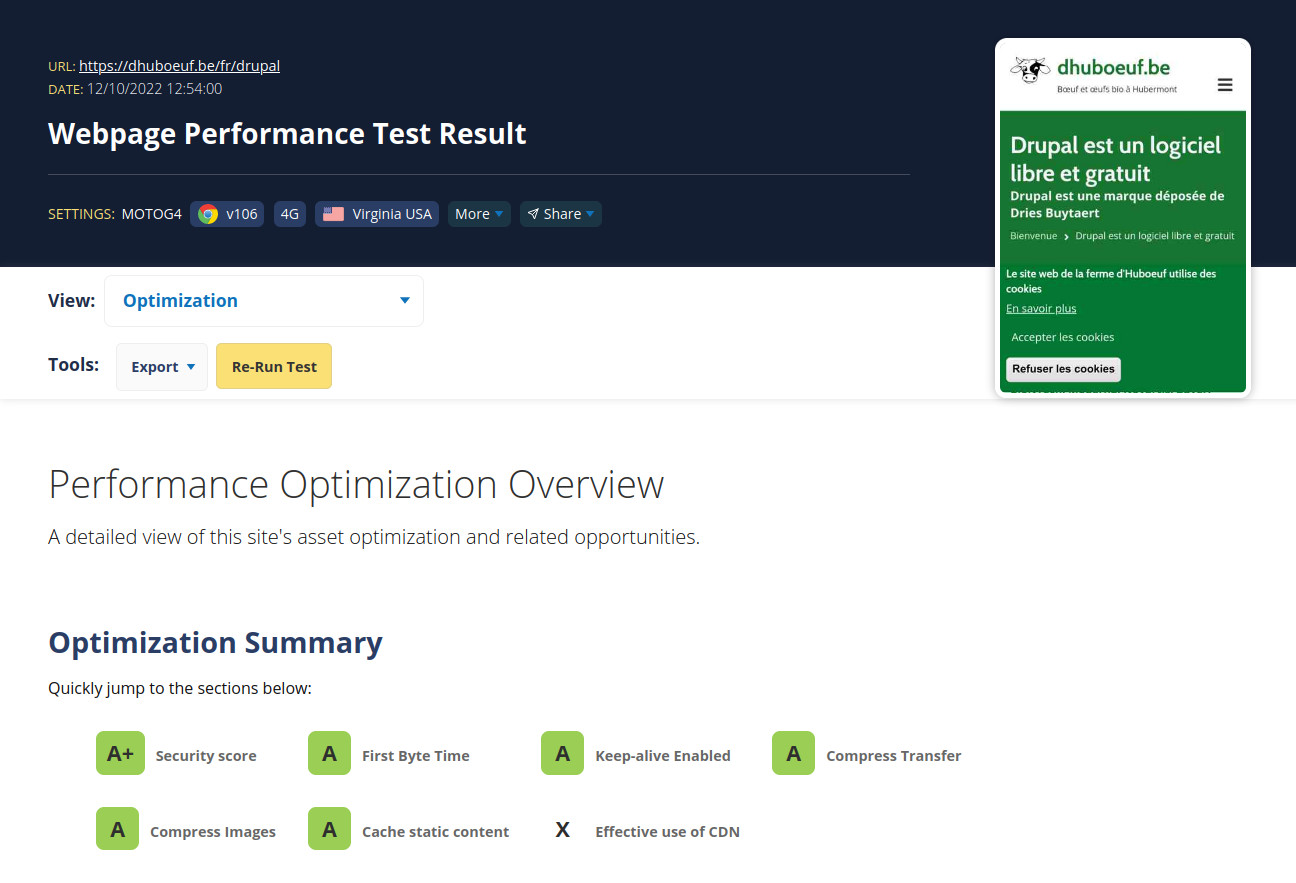Open the More settings dropdown
1296x883 pixels.
click(x=478, y=213)
